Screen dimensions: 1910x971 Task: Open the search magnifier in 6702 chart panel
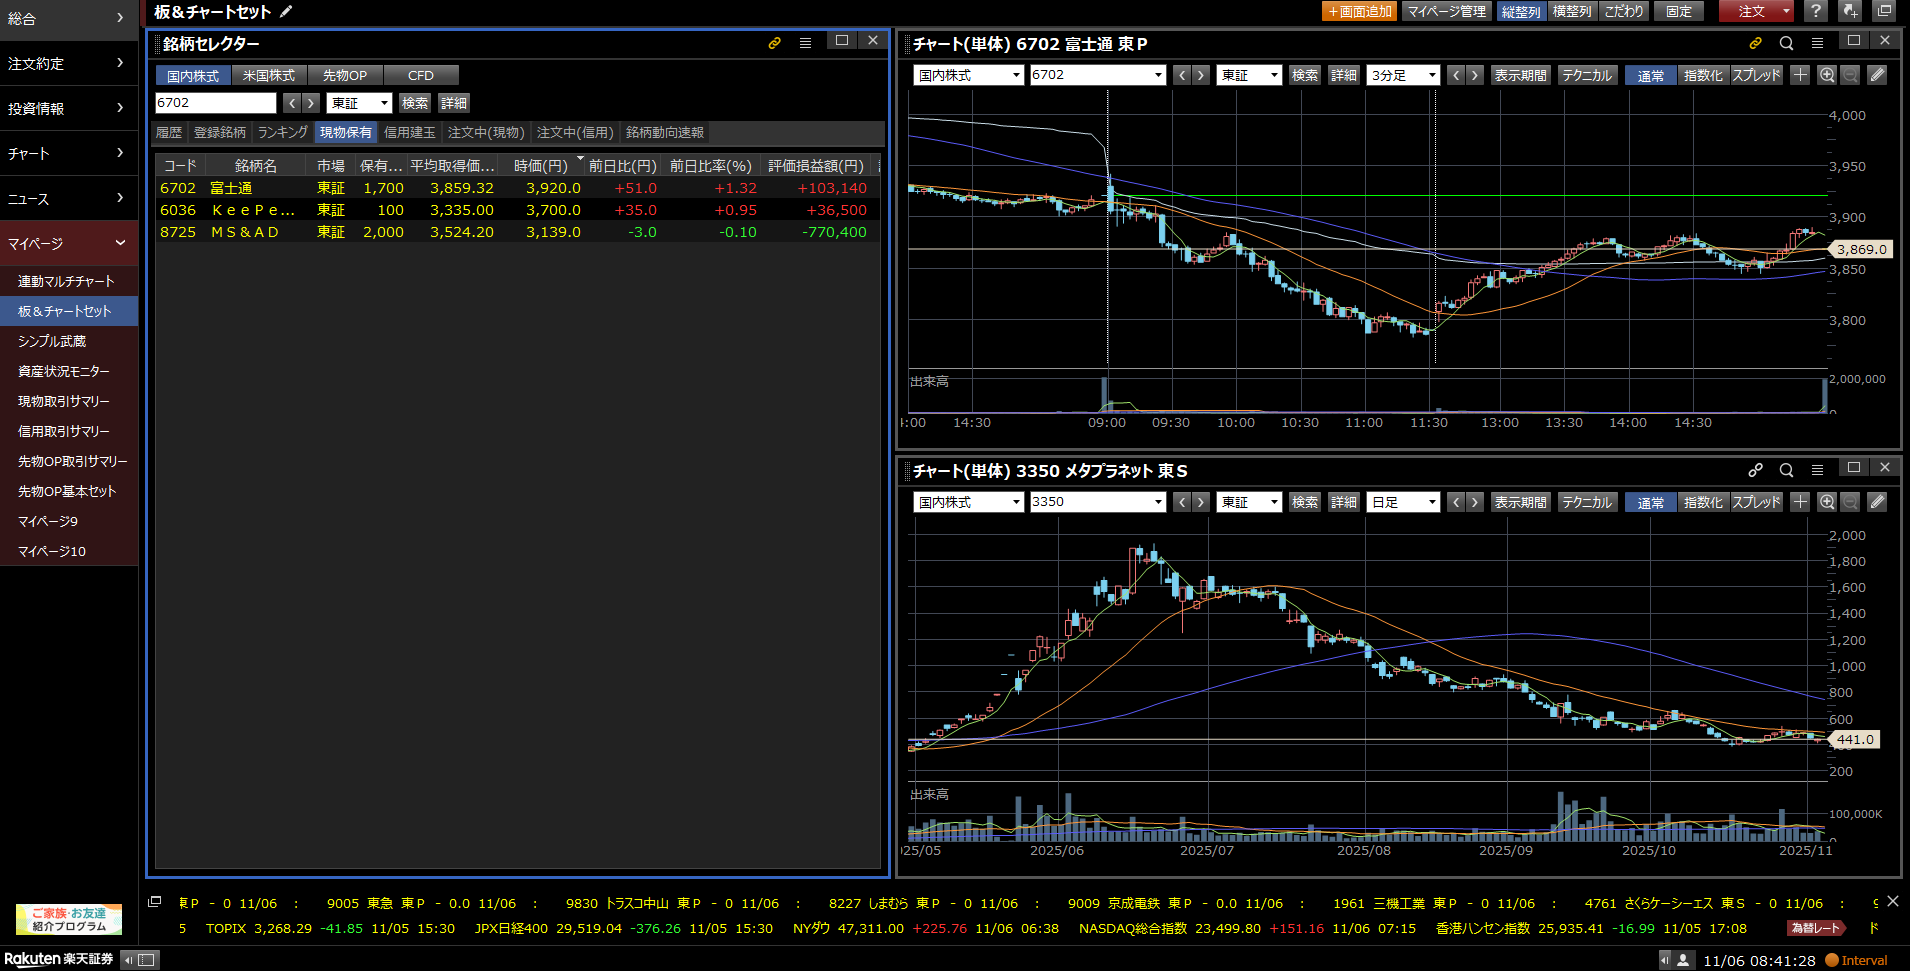click(1786, 43)
